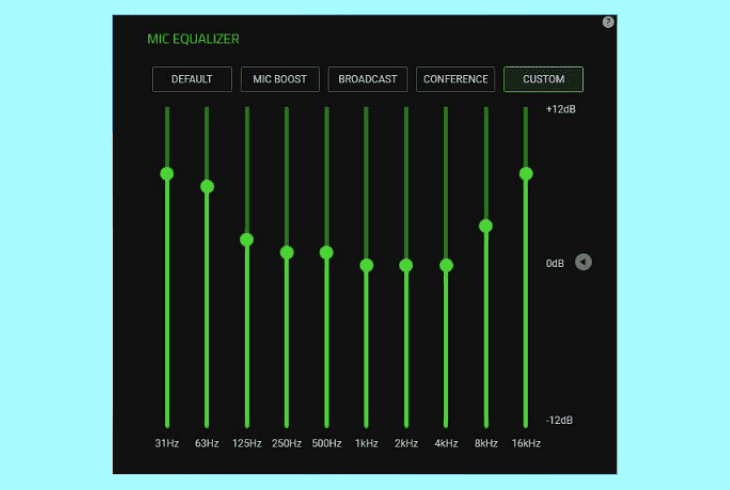Click the 250Hz band label
Viewport: 730px width, 490px height.
tap(287, 443)
